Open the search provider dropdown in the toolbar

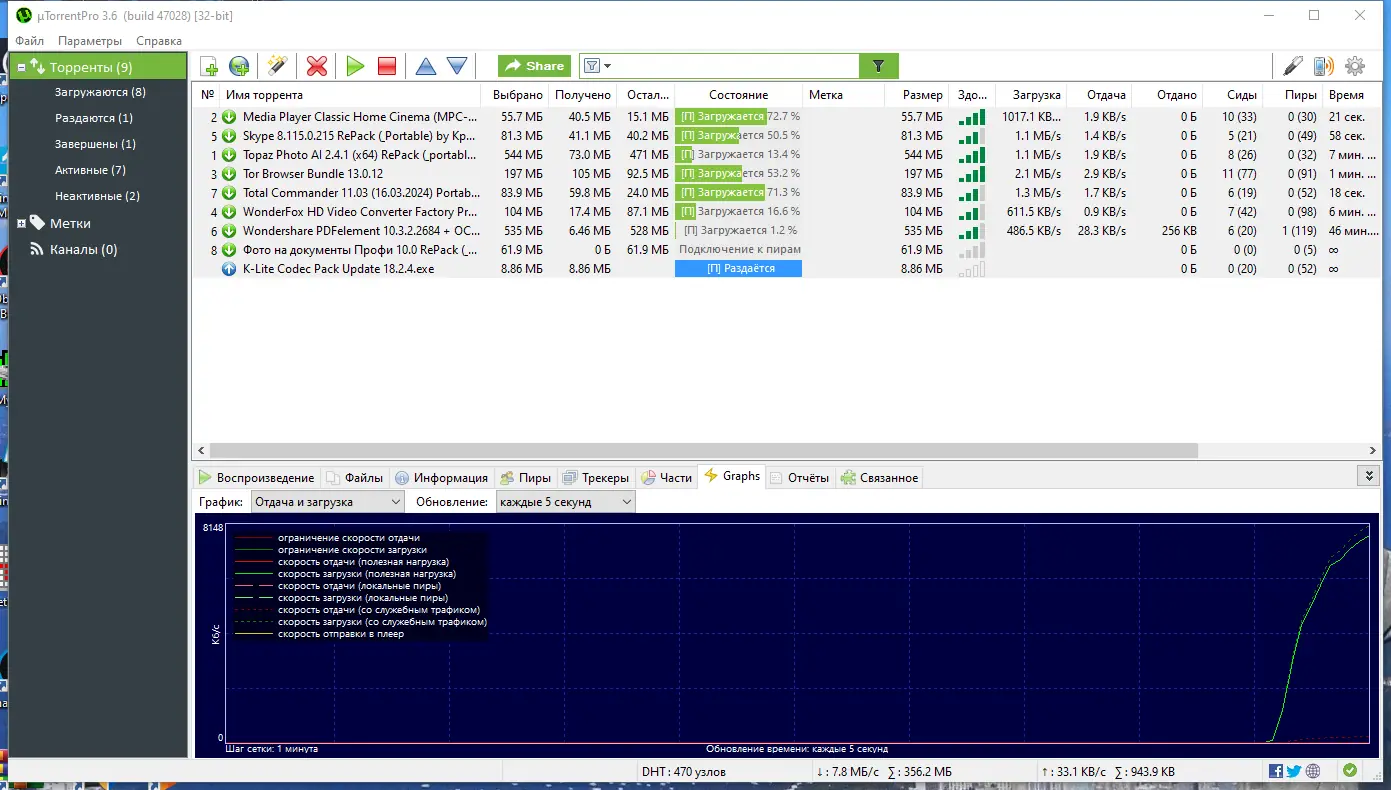pos(597,66)
